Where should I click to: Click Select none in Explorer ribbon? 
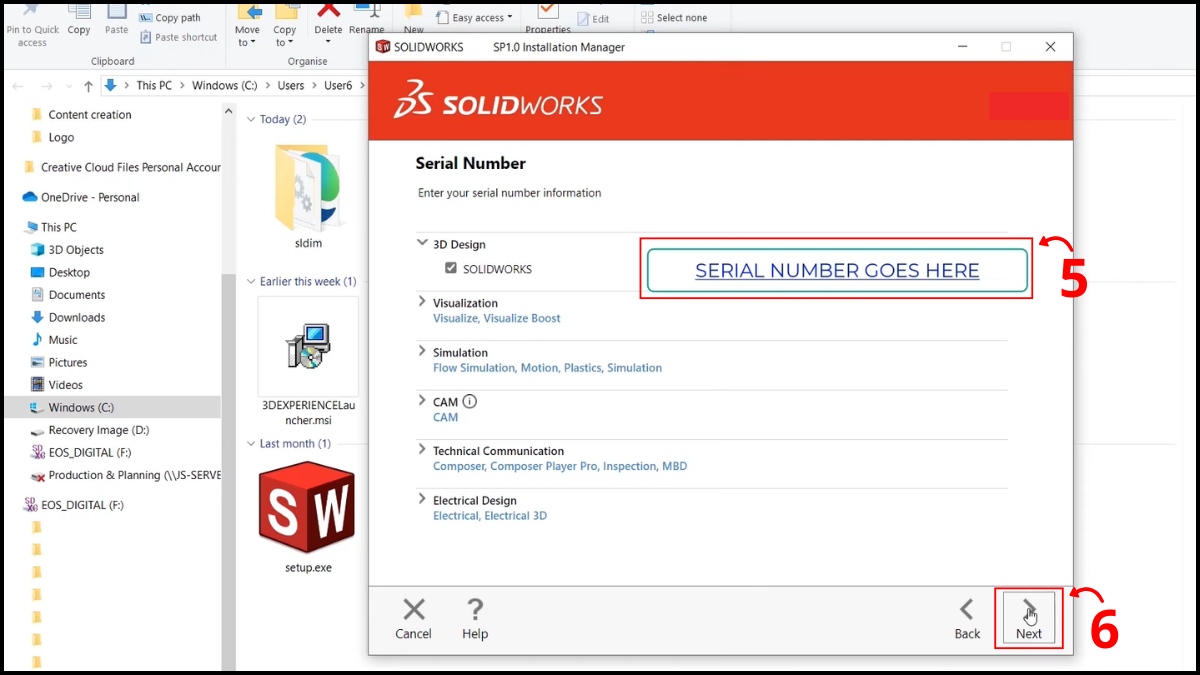pos(673,18)
